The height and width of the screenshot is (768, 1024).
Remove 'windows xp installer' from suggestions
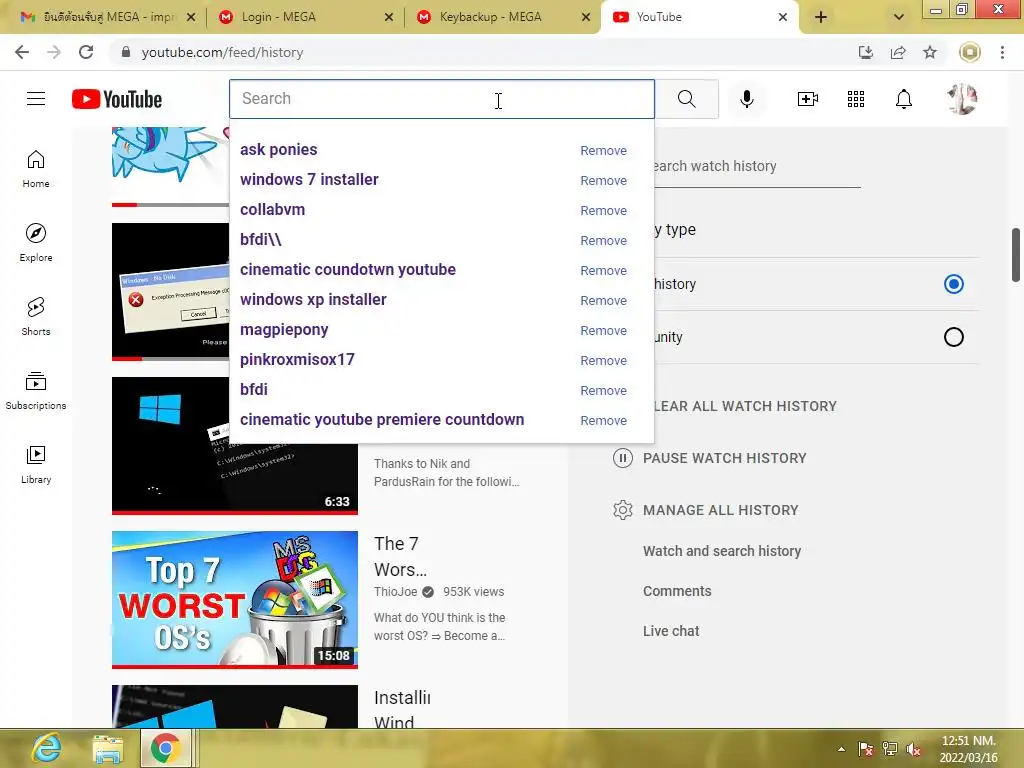click(x=603, y=301)
